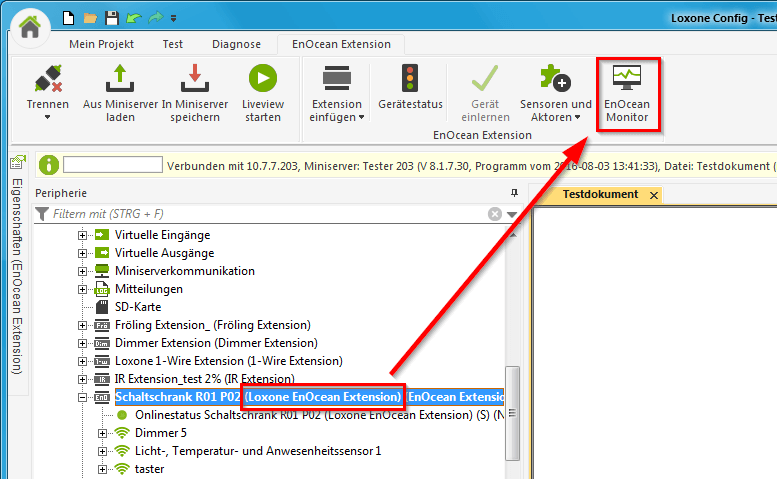Open Extension einfügen dropdown
The image size is (777, 479).
(337, 110)
